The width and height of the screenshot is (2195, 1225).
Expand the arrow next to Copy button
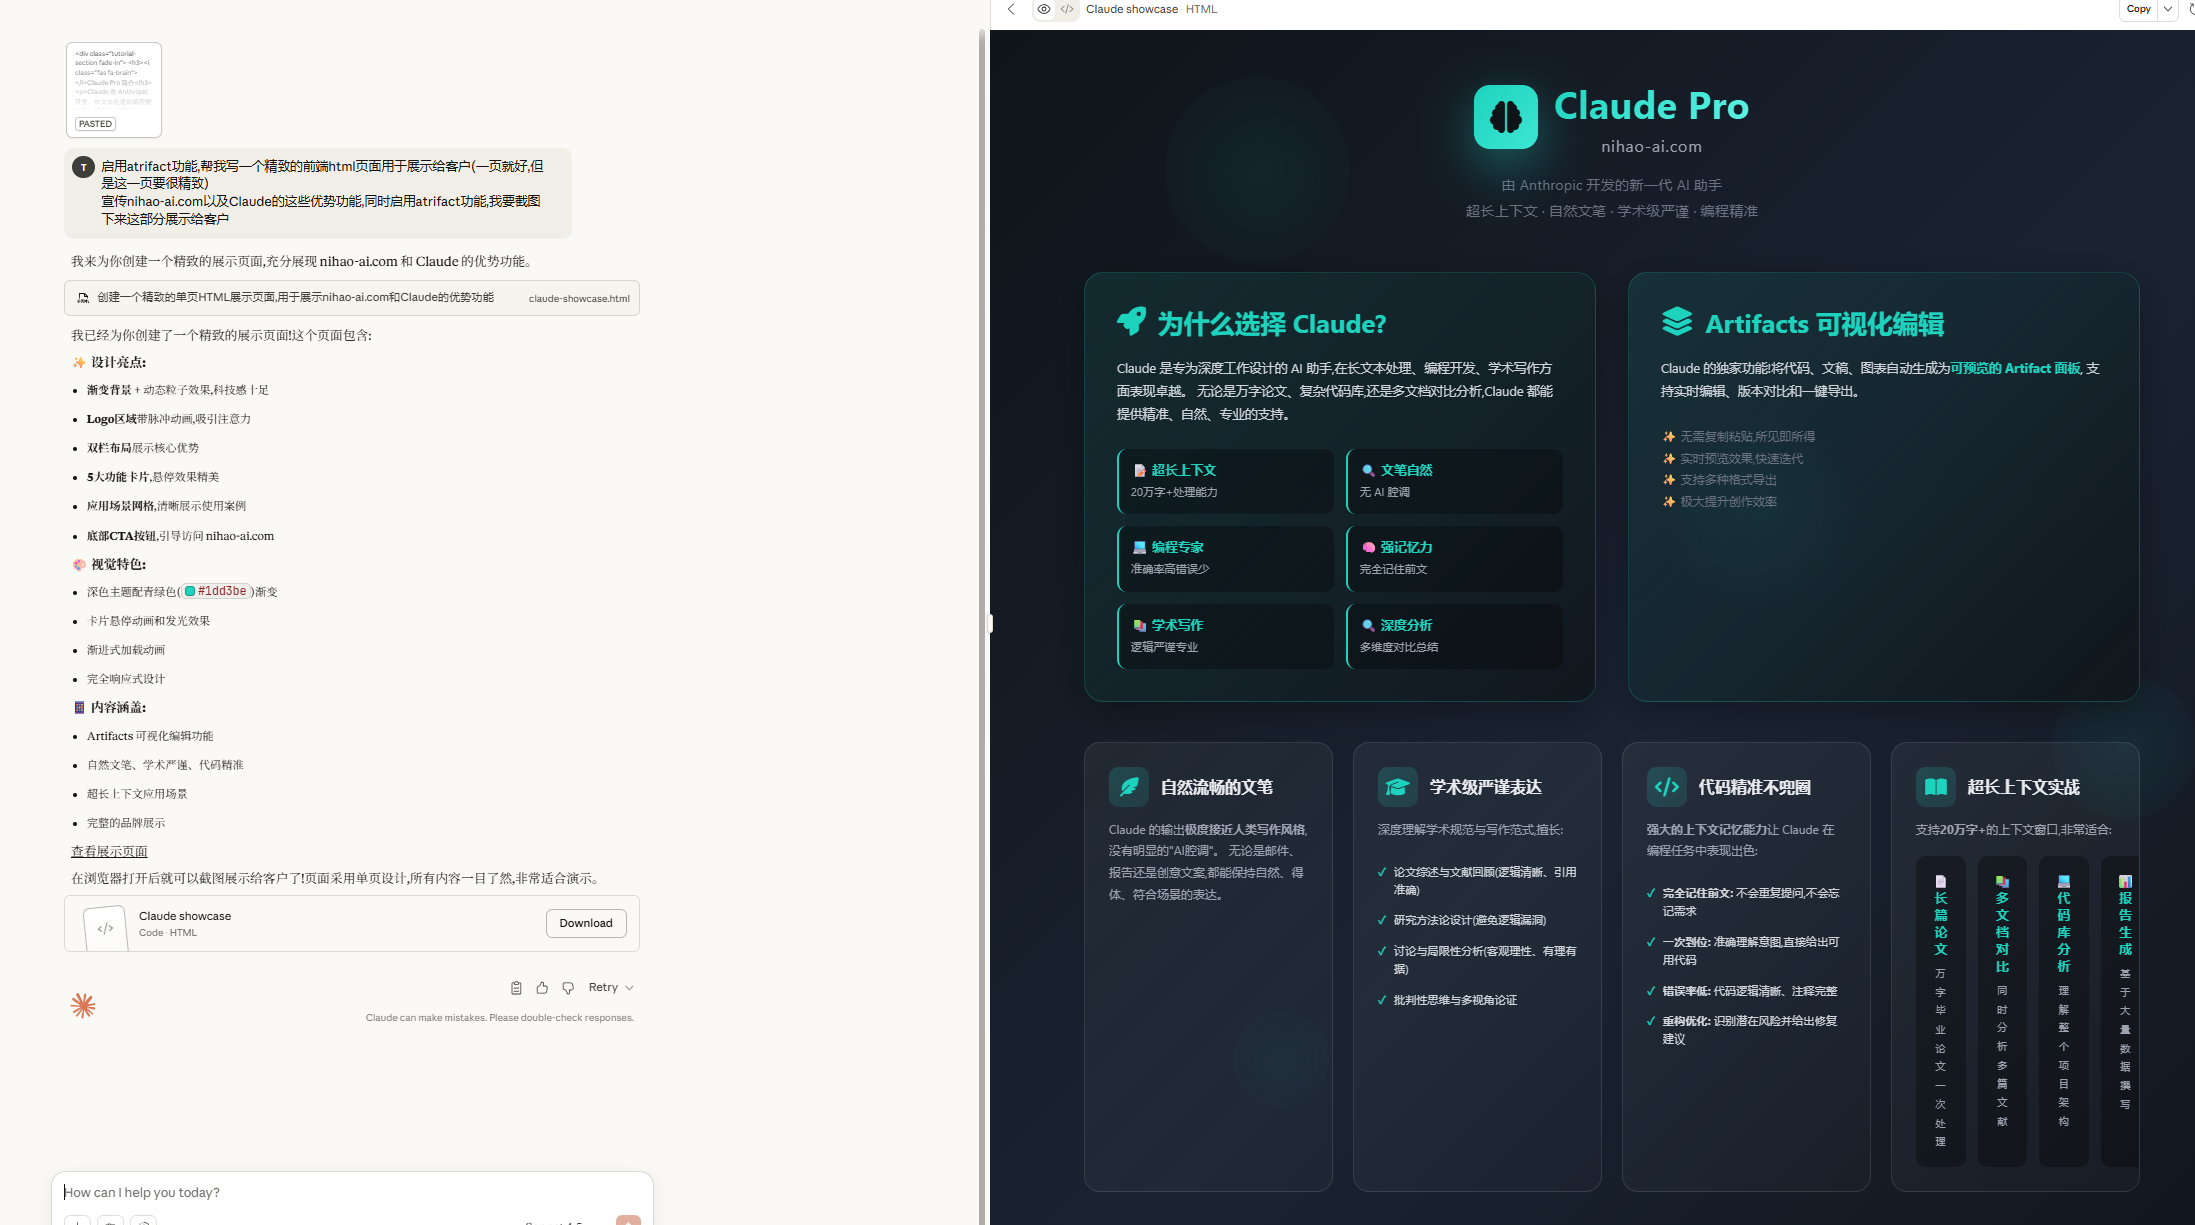tap(2167, 9)
